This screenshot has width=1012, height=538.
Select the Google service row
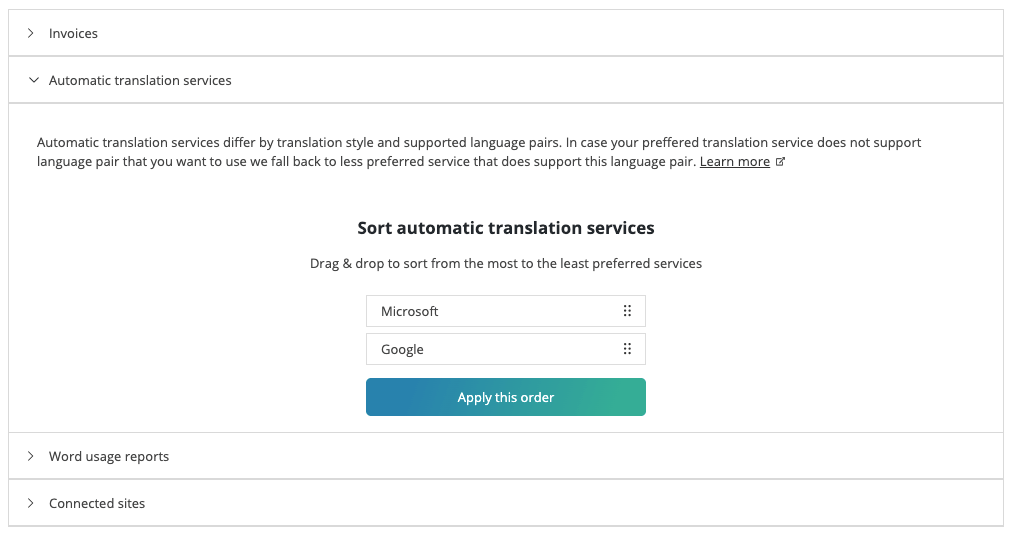[x=505, y=349]
